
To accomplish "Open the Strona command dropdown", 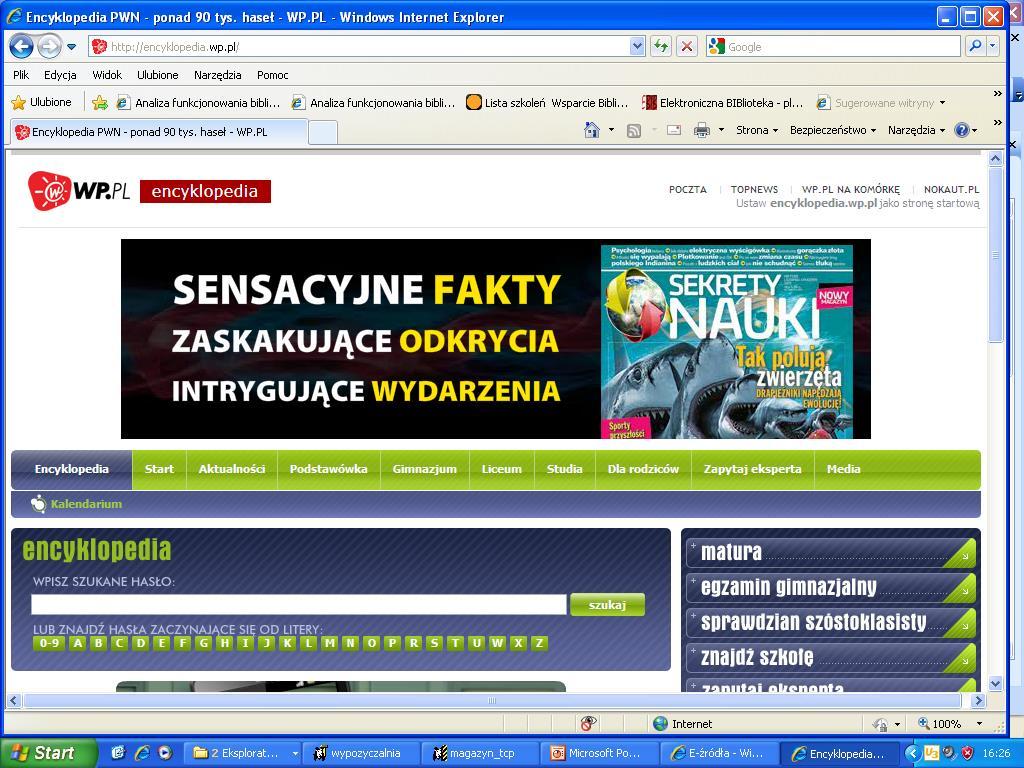I will click(x=757, y=130).
